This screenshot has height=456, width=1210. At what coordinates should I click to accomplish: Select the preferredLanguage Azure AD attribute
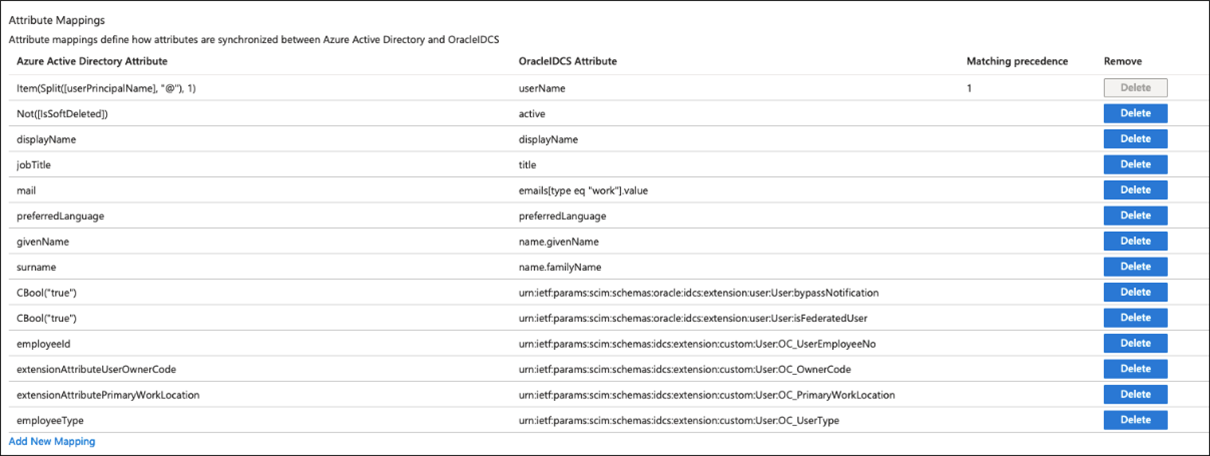(61, 216)
